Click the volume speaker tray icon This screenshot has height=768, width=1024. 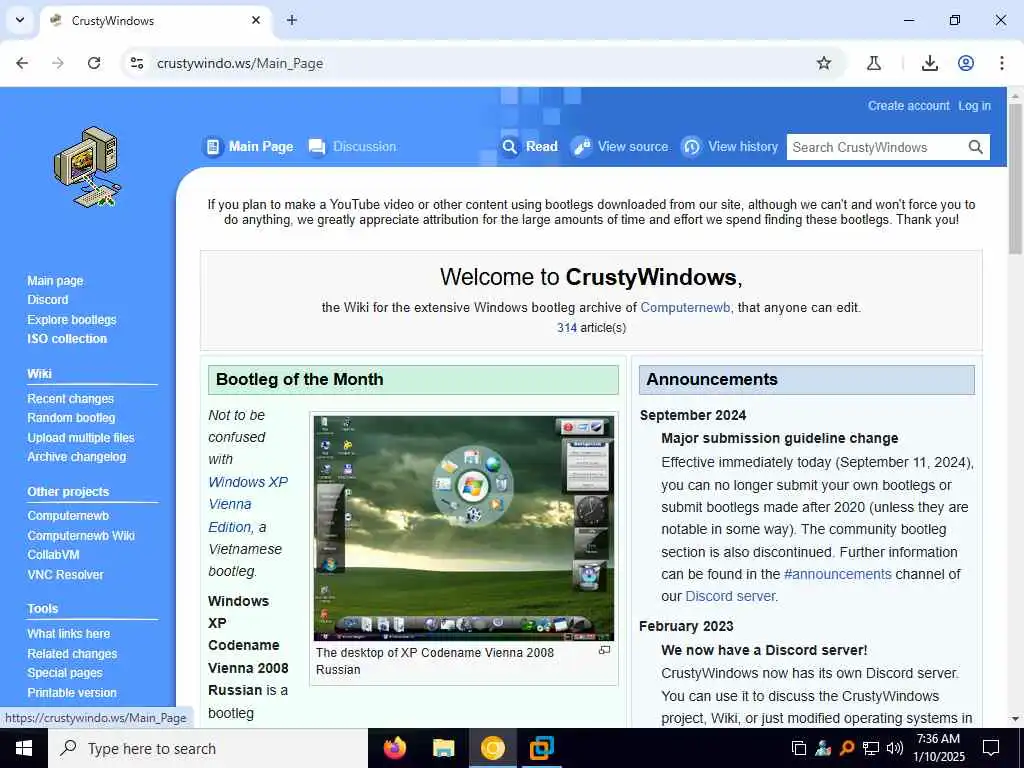(x=895, y=748)
